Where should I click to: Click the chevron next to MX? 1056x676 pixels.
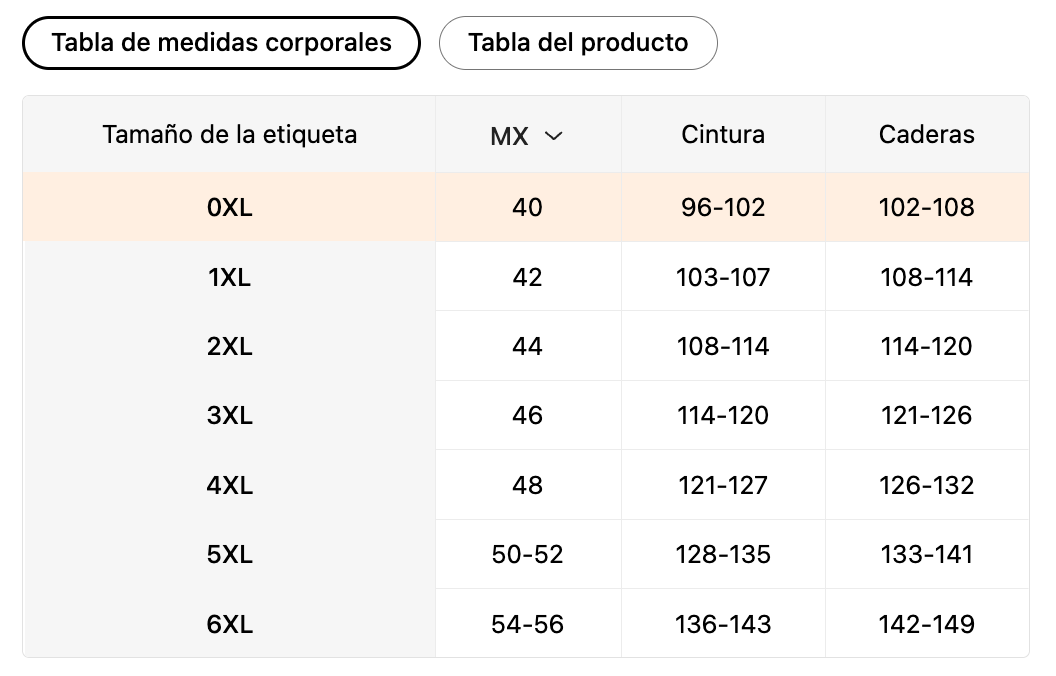pos(553,136)
